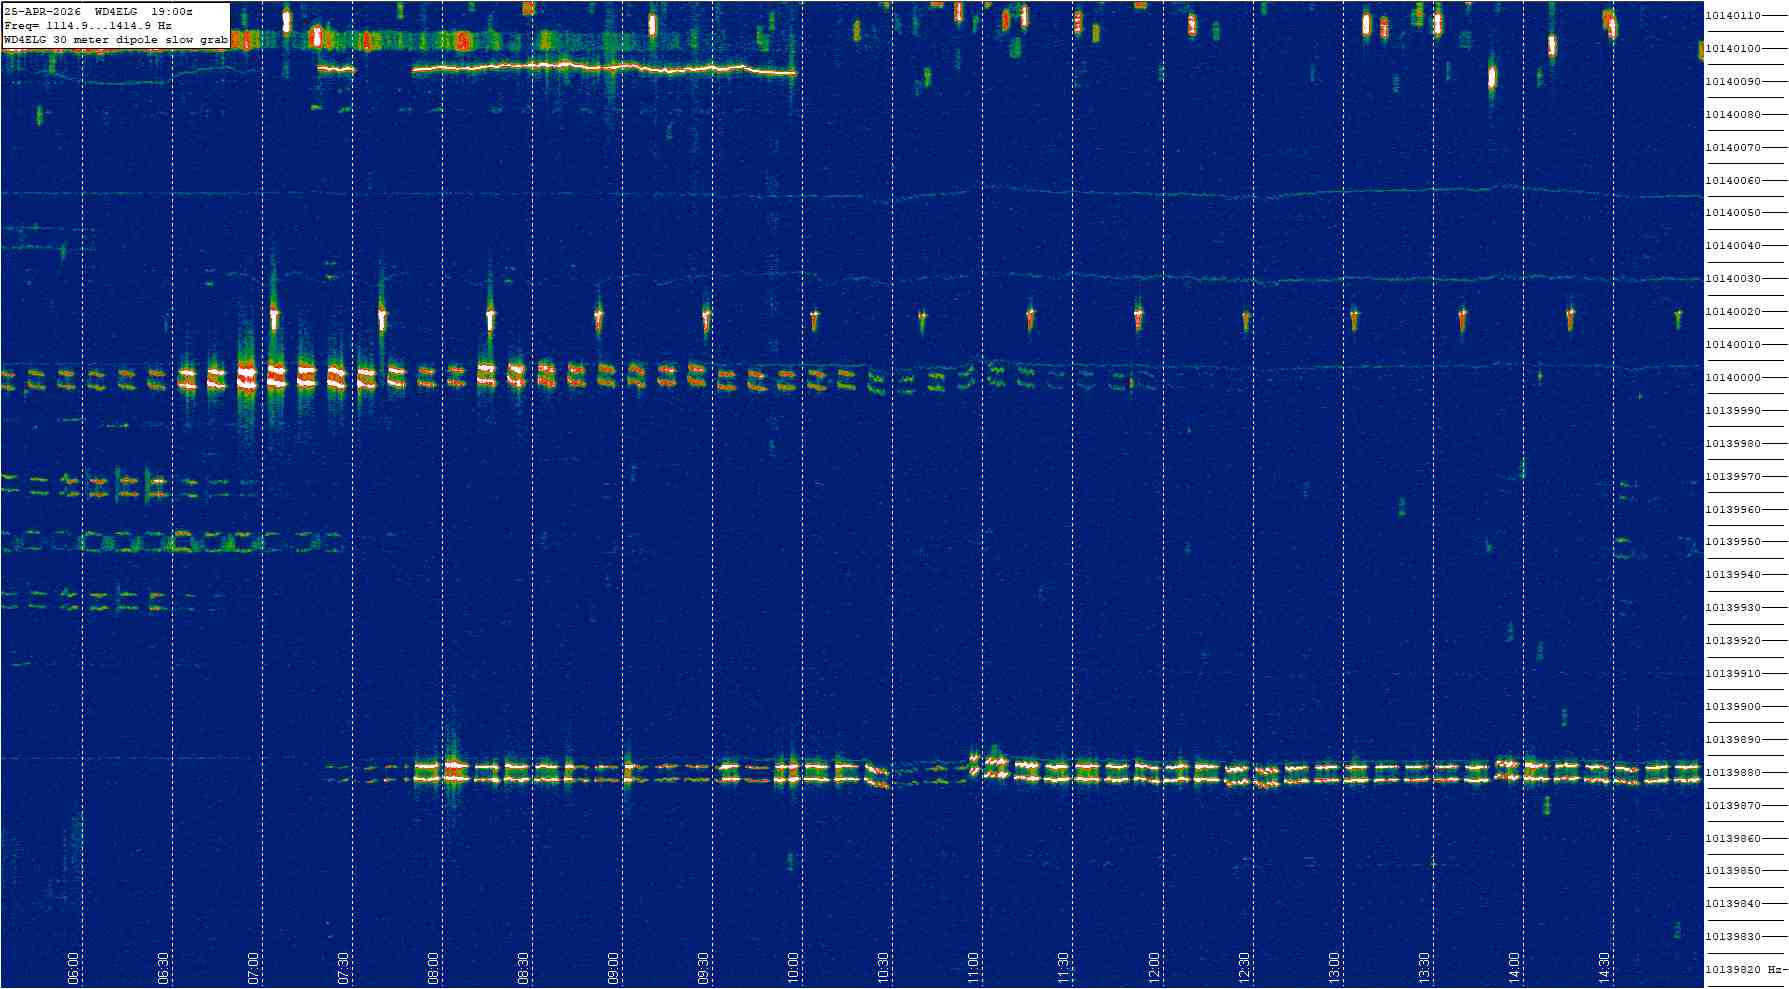Screen dimensions: 1789x989
Task: Choose the 10140040 frequency scale label
Action: (1733, 246)
